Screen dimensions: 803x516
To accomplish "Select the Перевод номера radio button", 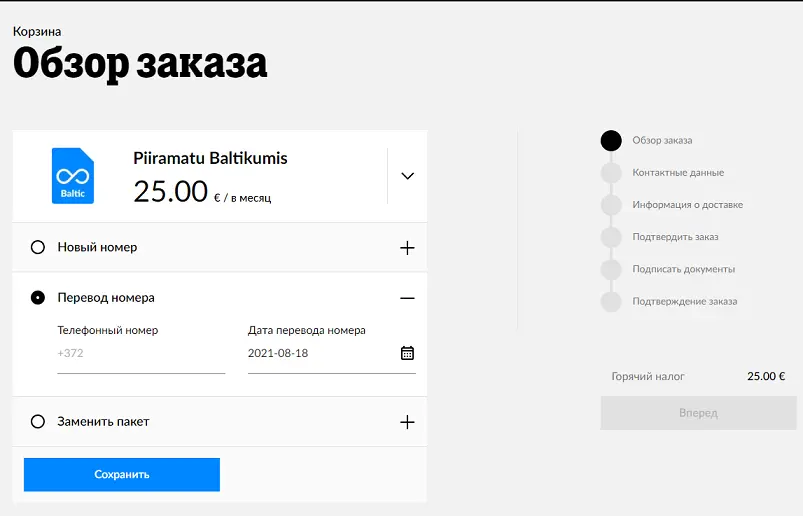I will click(x=38, y=297).
